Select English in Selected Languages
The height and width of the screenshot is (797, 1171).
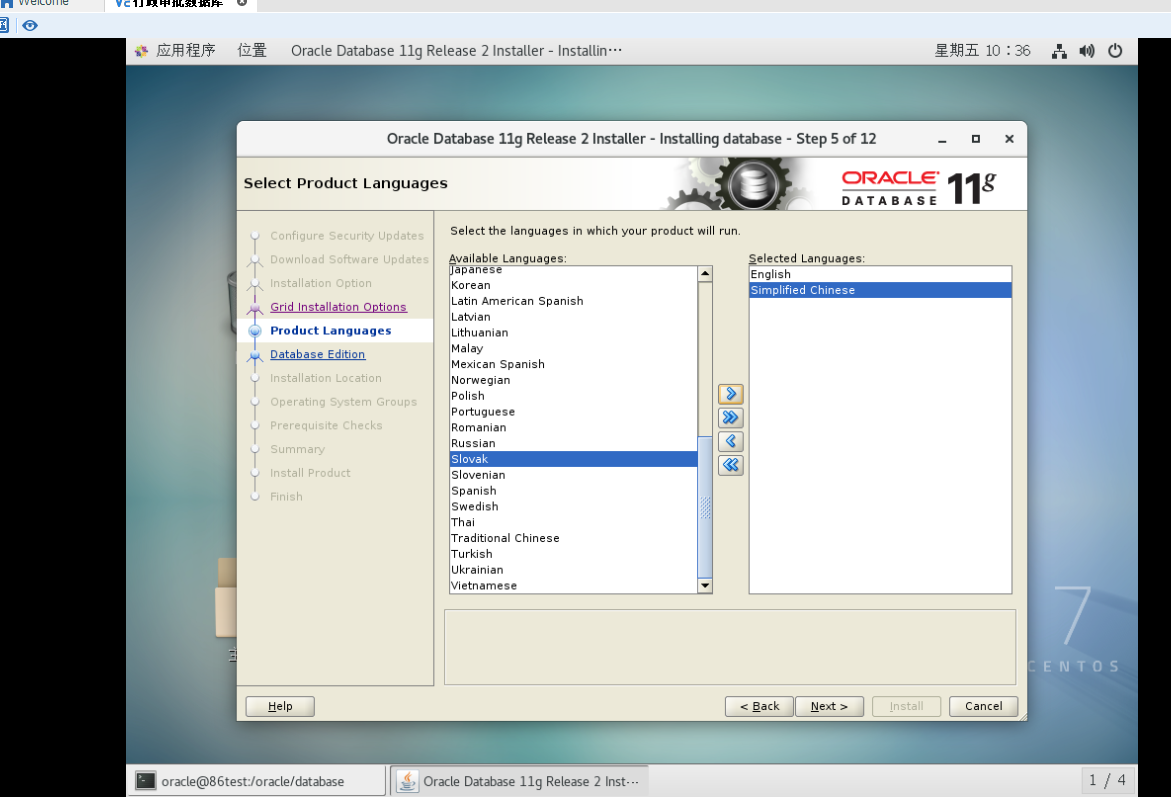point(769,274)
